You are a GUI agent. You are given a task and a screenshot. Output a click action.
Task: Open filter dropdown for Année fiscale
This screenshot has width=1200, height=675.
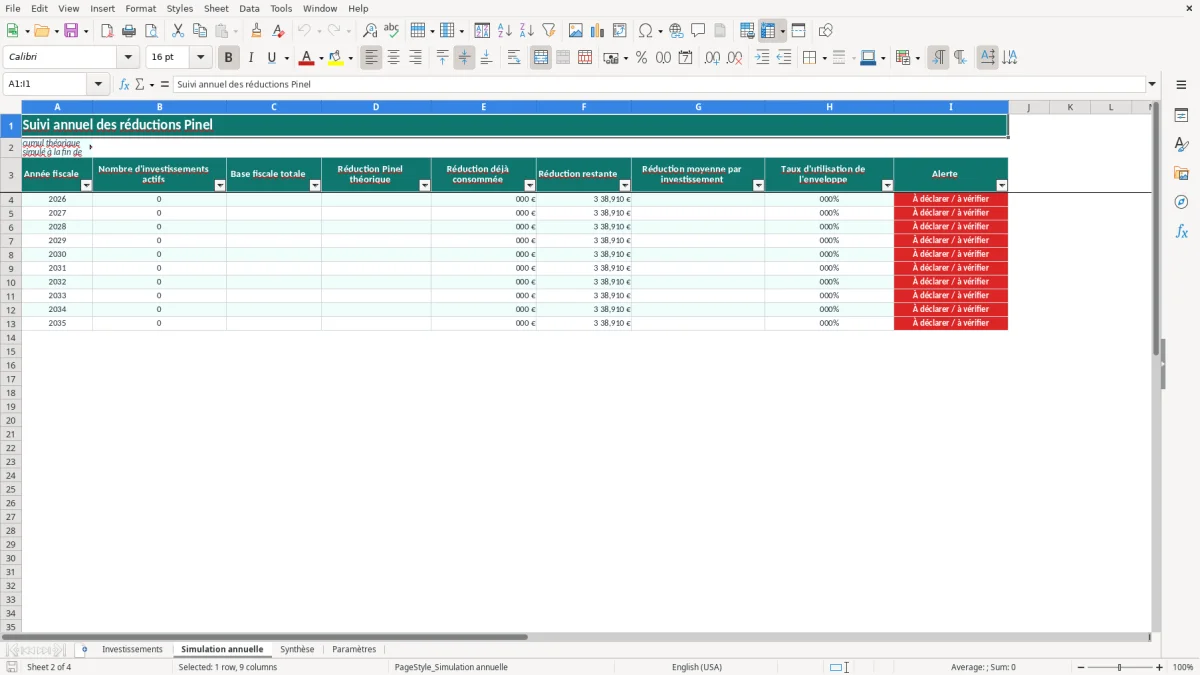pyautogui.click(x=86, y=186)
